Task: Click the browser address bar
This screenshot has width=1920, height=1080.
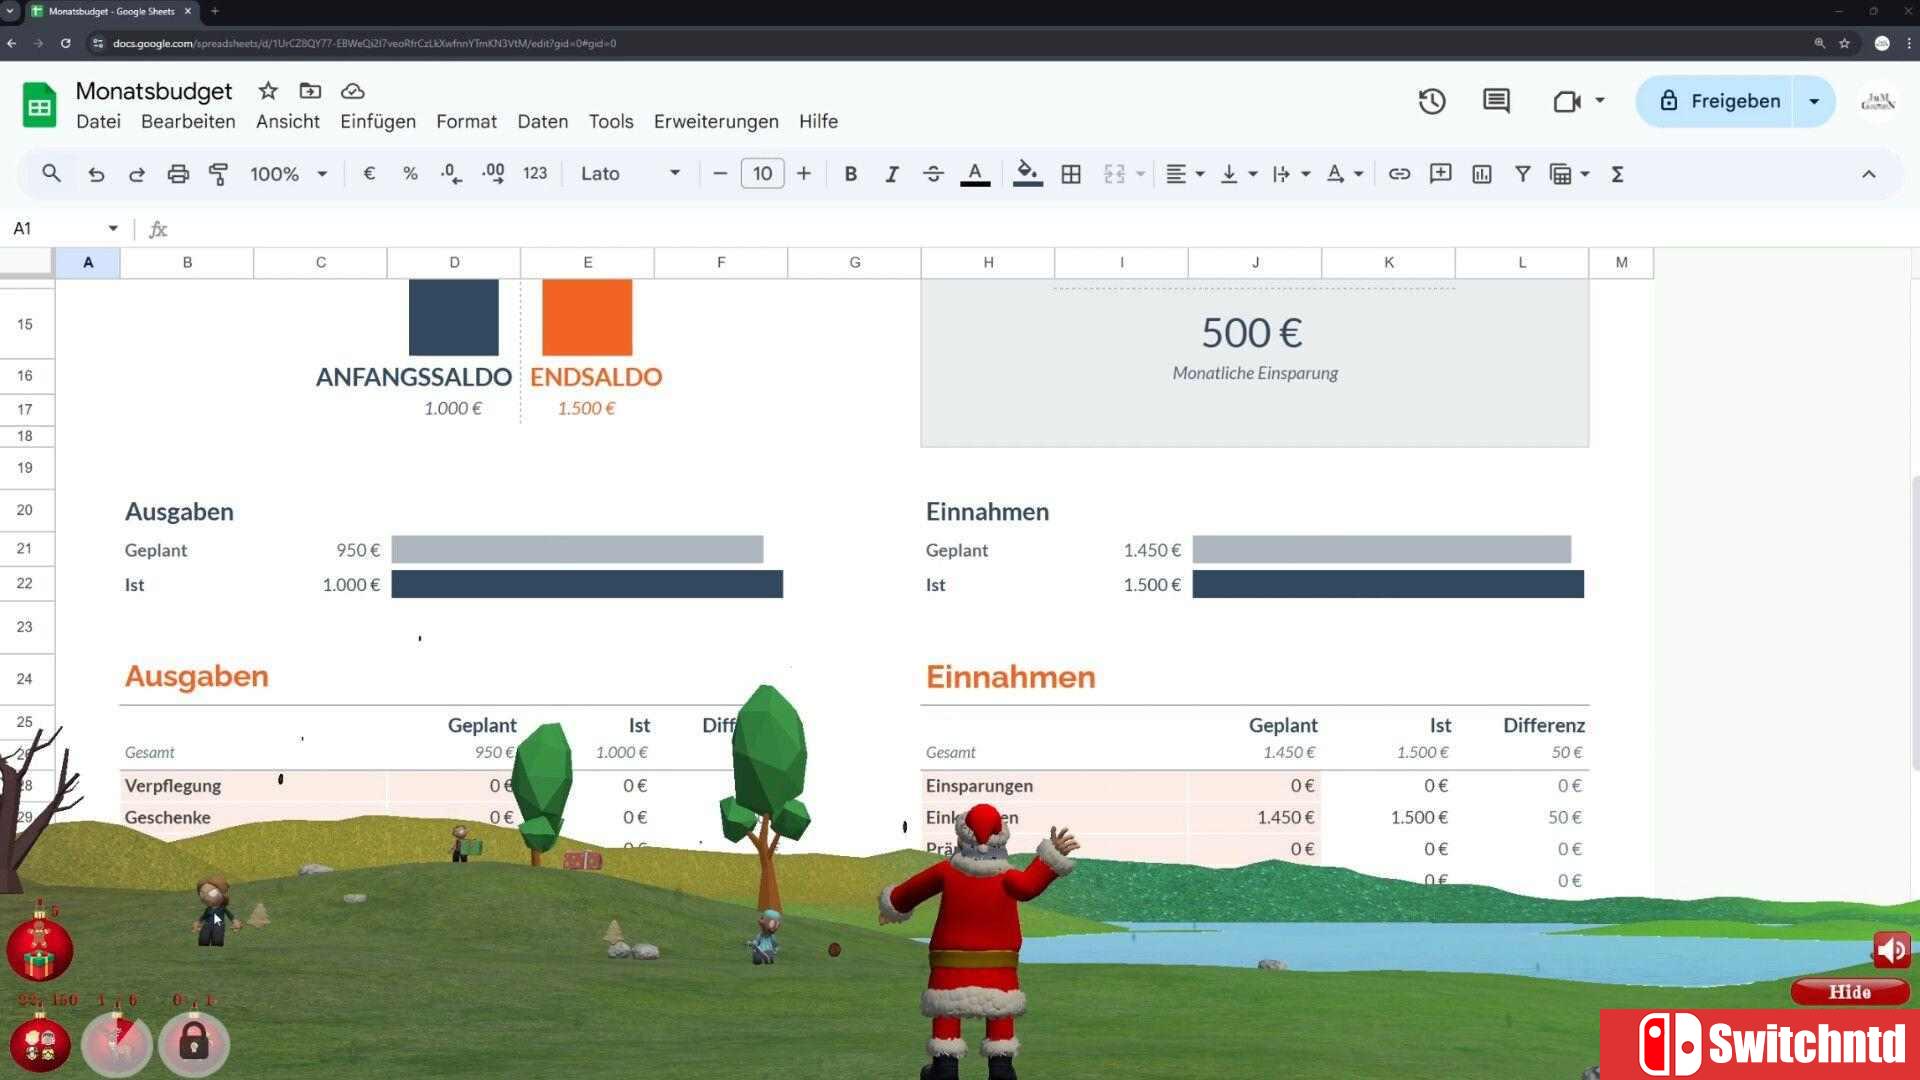Action: [950, 43]
